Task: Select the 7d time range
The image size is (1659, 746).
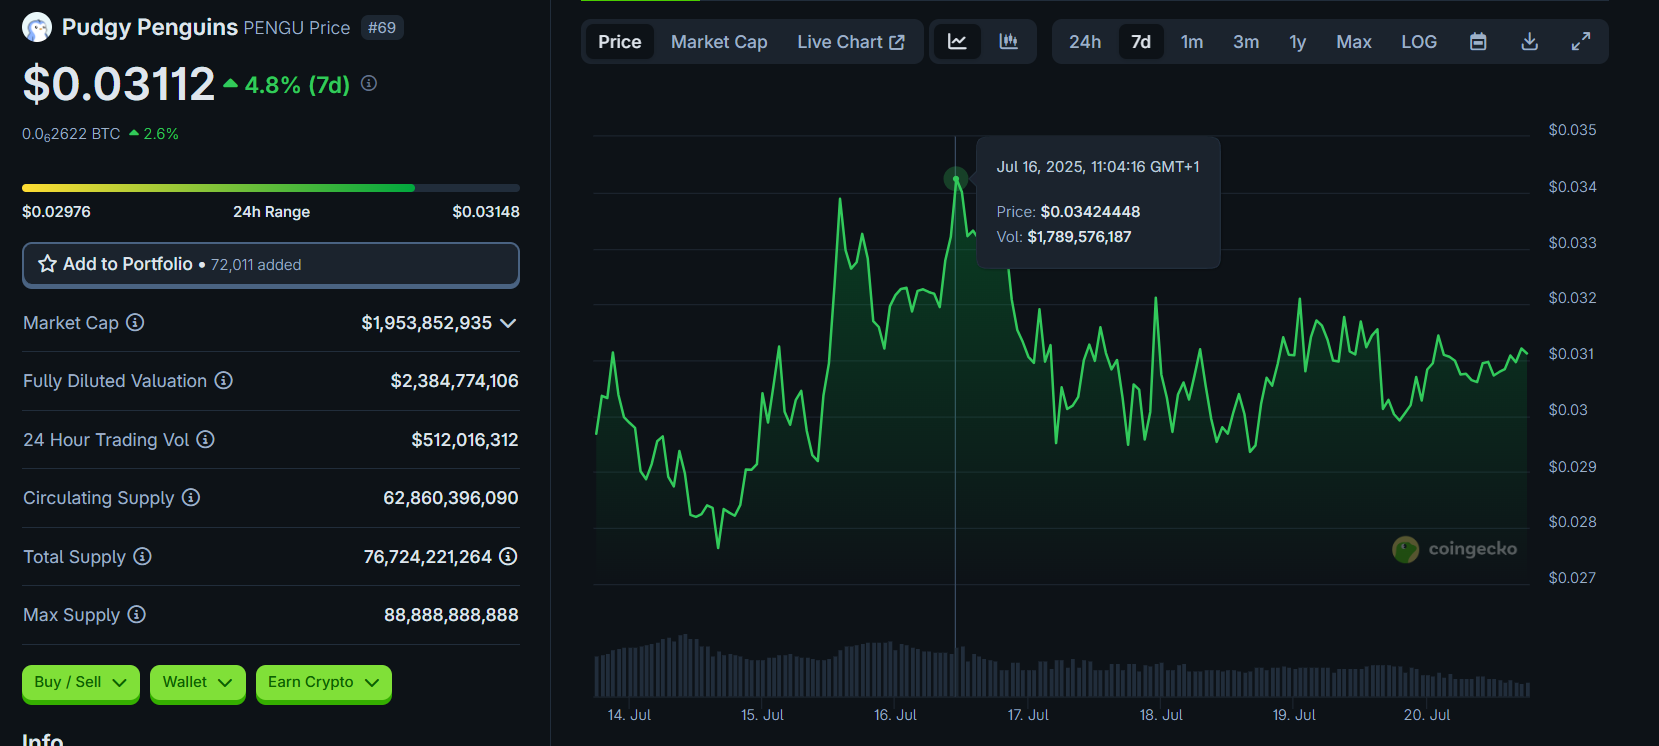Action: [1141, 42]
